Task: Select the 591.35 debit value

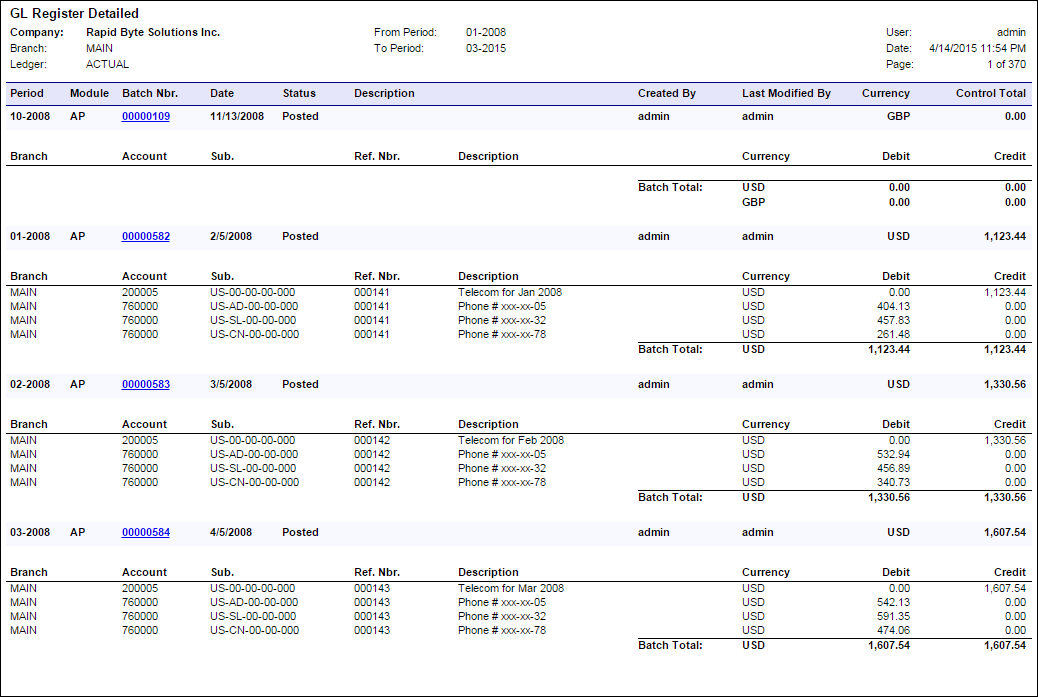Action: coord(893,616)
